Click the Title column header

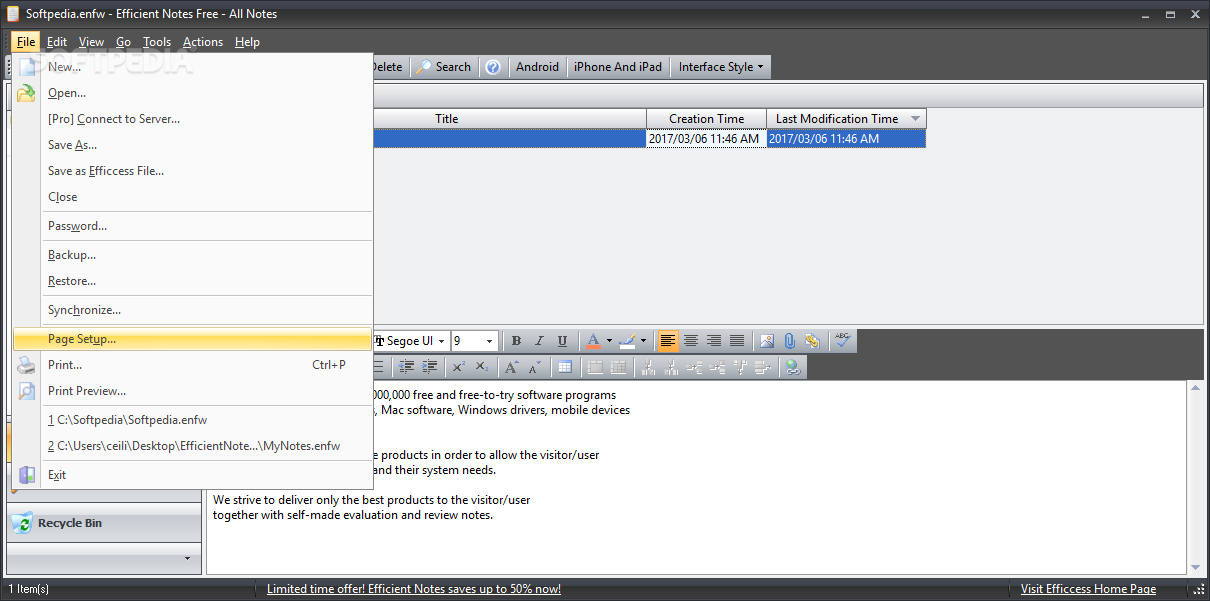pyautogui.click(x=446, y=119)
